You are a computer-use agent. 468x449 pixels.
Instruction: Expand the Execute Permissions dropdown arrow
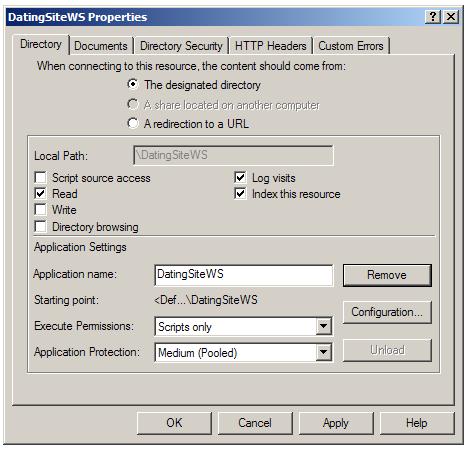(323, 326)
